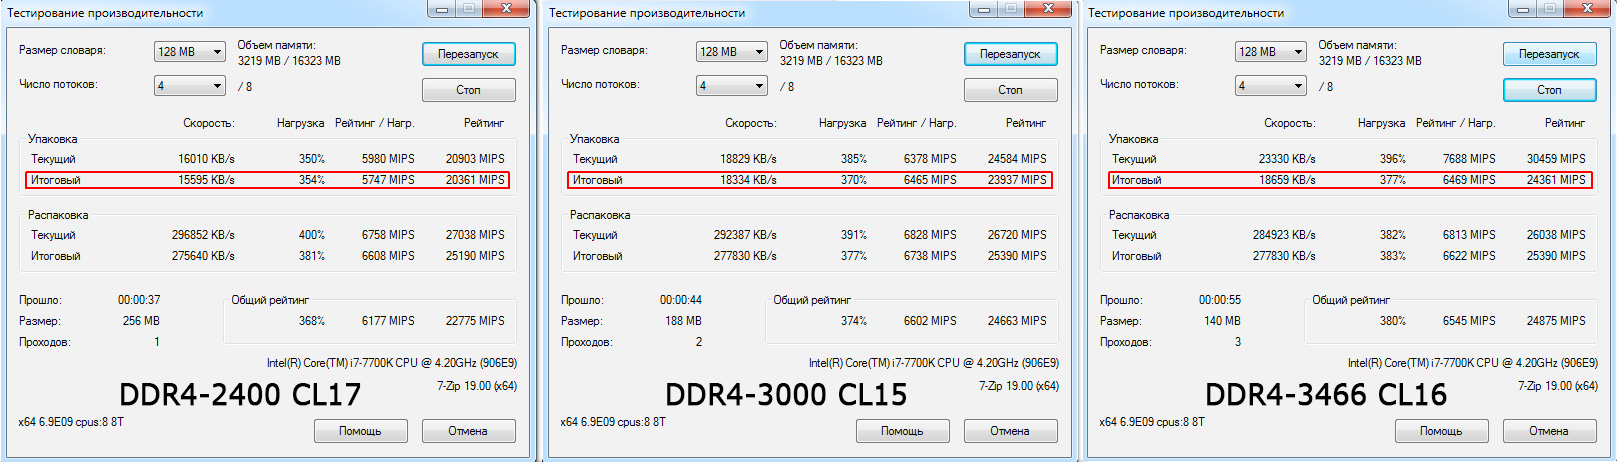Viewport: 1617px width, 462px height.
Task: Hit the Стоп button in DDR4-3466 window
Action: pos(1549,90)
